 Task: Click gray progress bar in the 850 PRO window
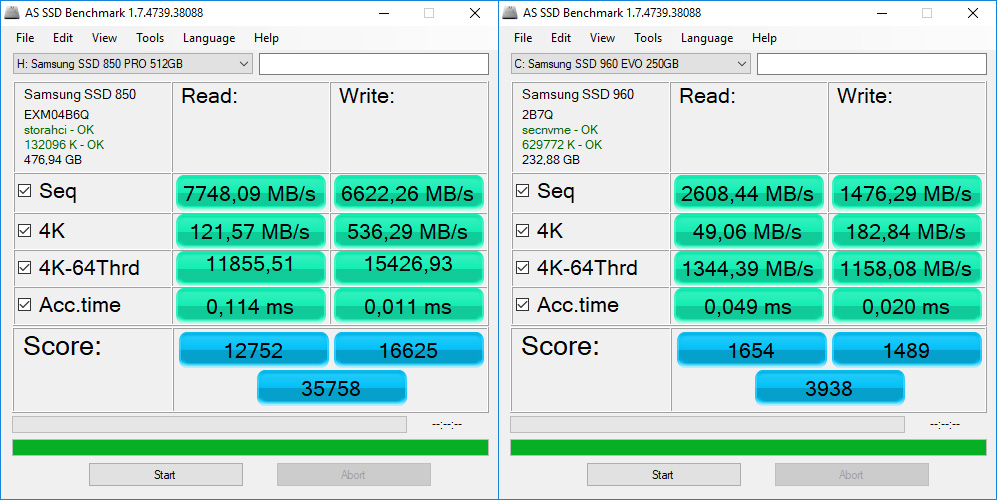(209, 424)
